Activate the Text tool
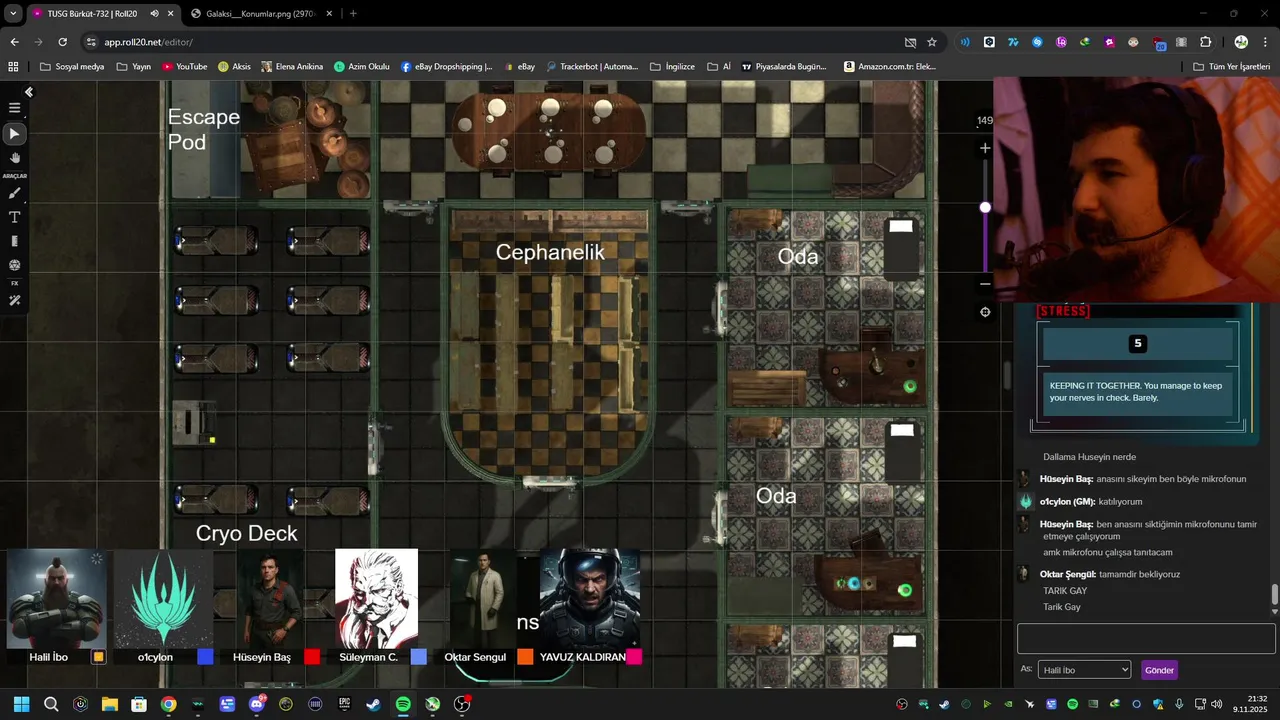1280x720 pixels. pyautogui.click(x=14, y=217)
